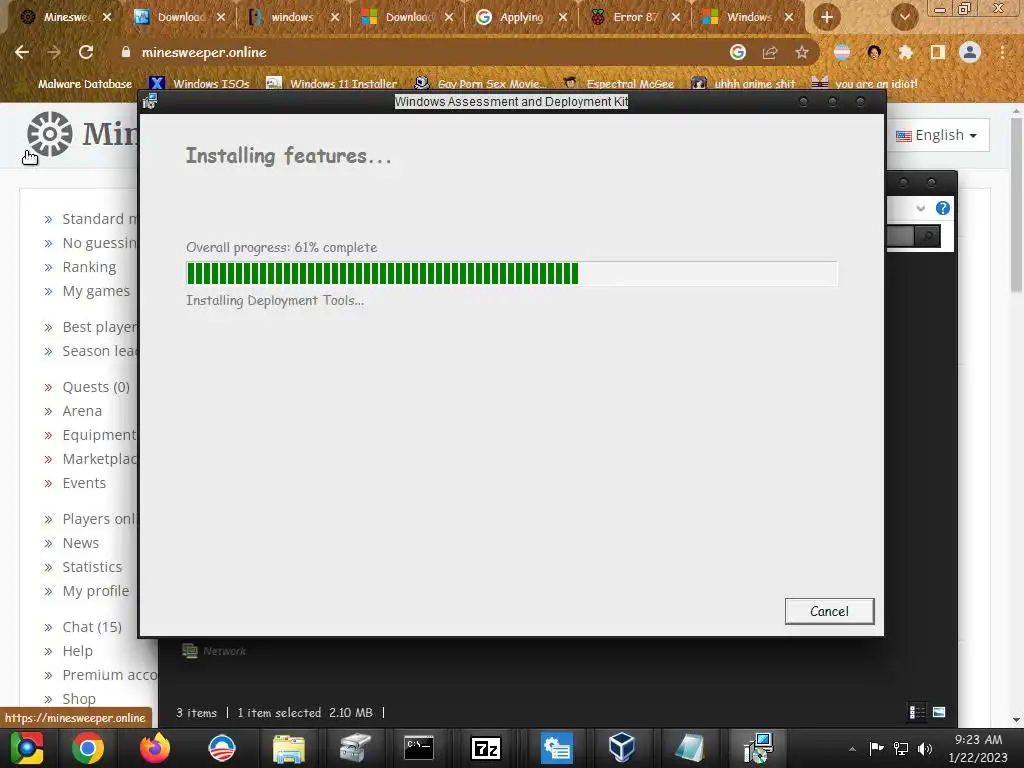
Task: Switch to the first Download tab
Action: click(180, 17)
